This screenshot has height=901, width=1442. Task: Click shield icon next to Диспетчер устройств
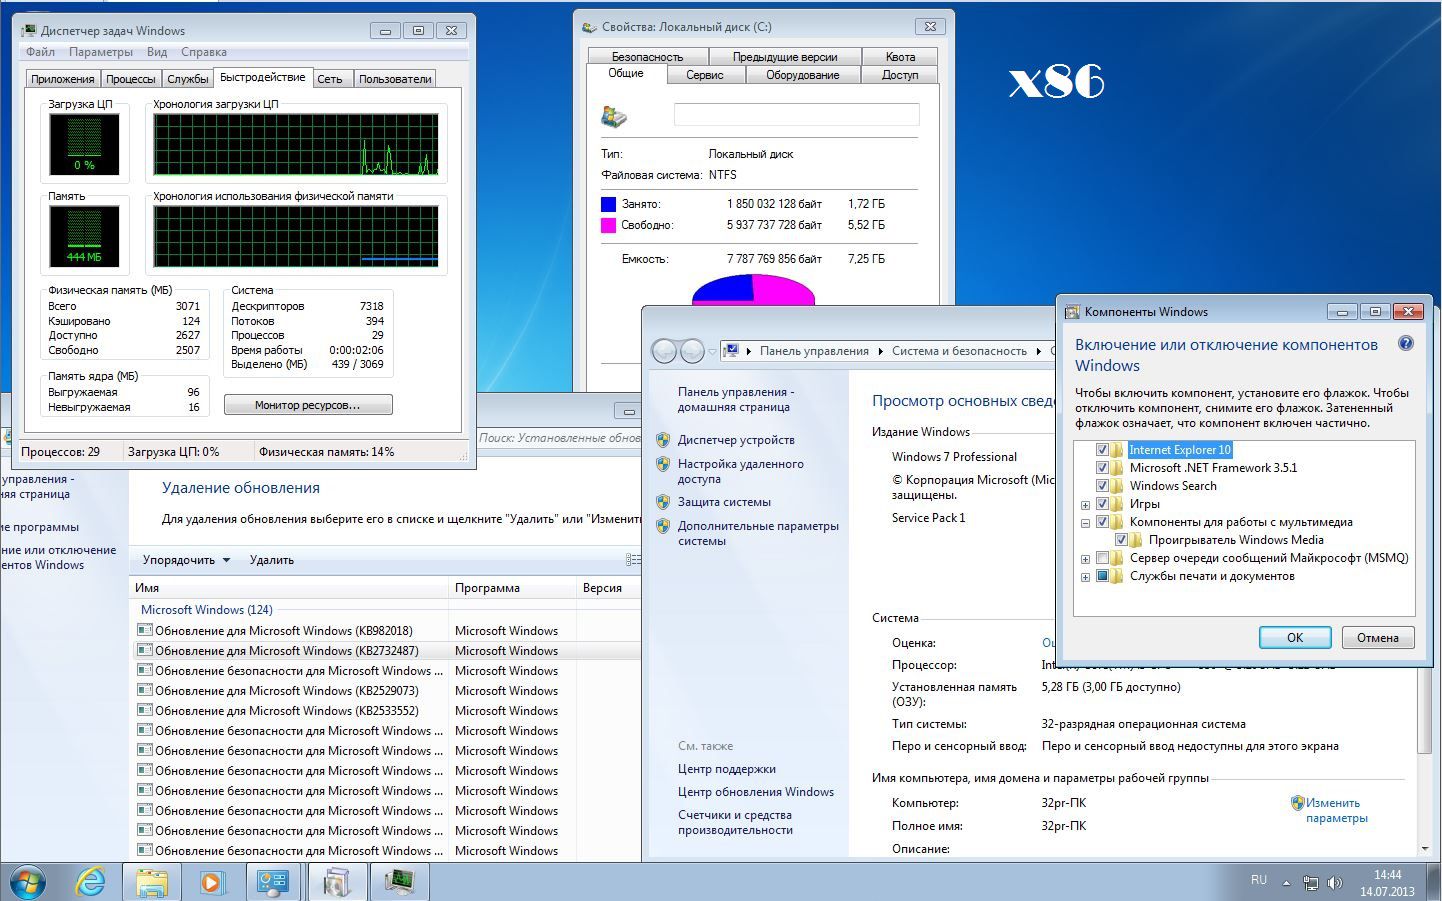tap(662, 440)
